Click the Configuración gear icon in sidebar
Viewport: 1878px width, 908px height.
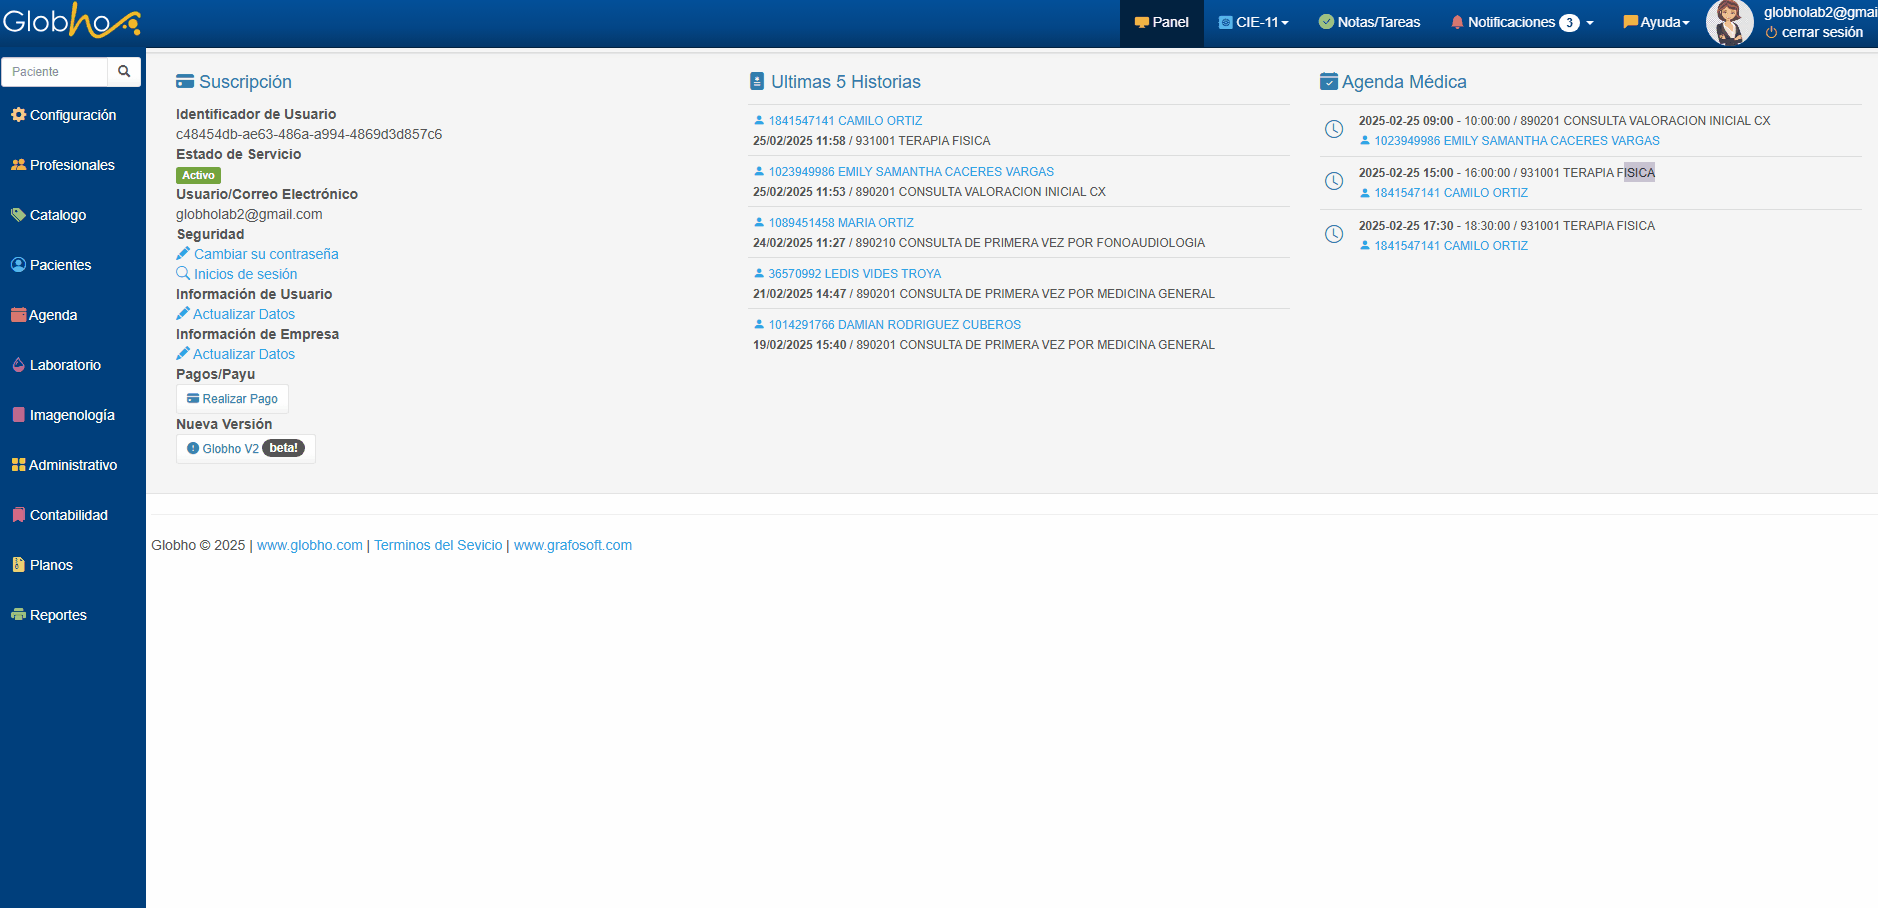[x=18, y=115]
